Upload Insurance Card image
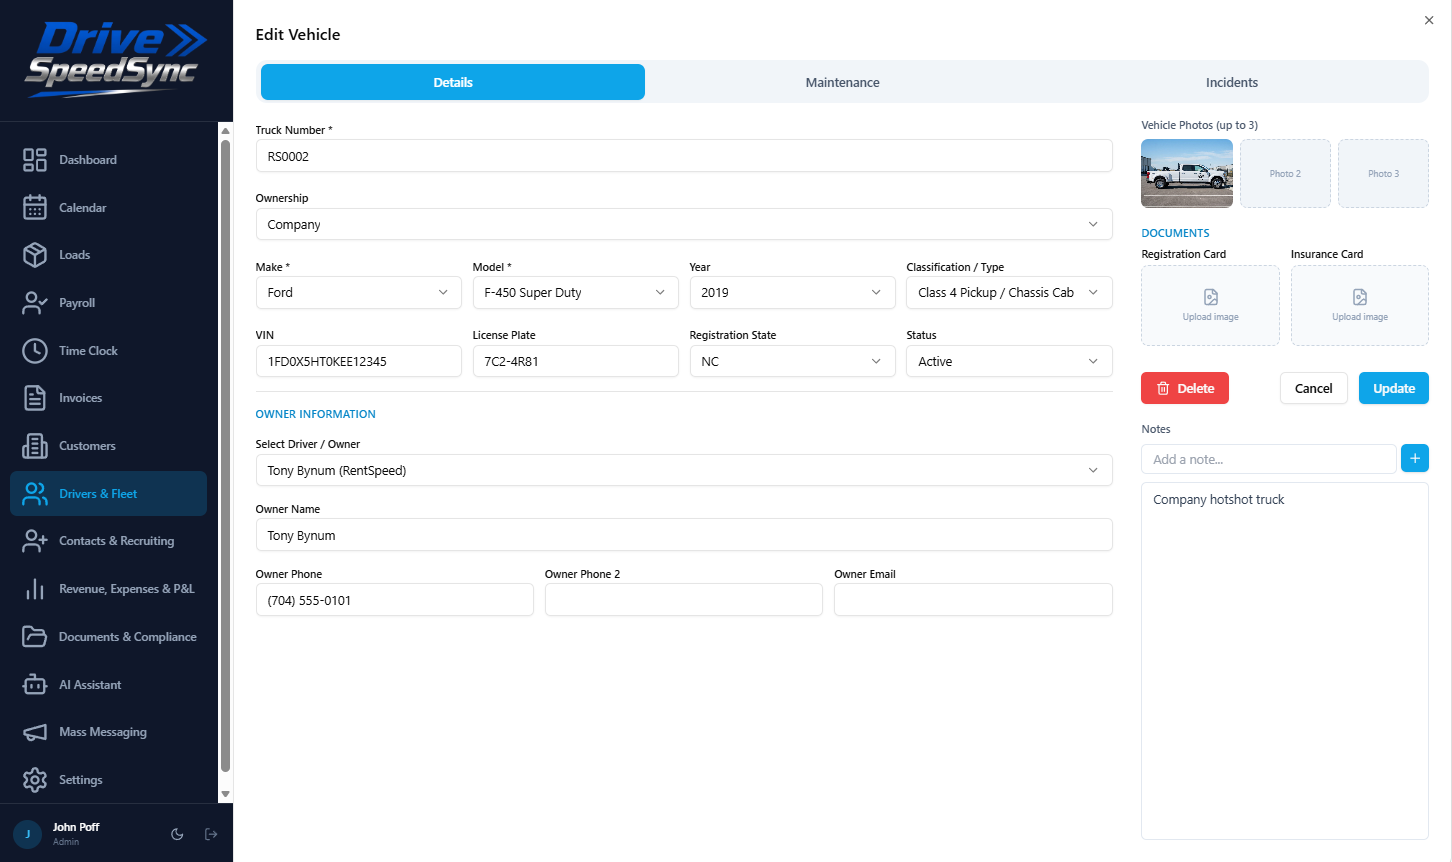The width and height of the screenshot is (1452, 862). click(1360, 305)
